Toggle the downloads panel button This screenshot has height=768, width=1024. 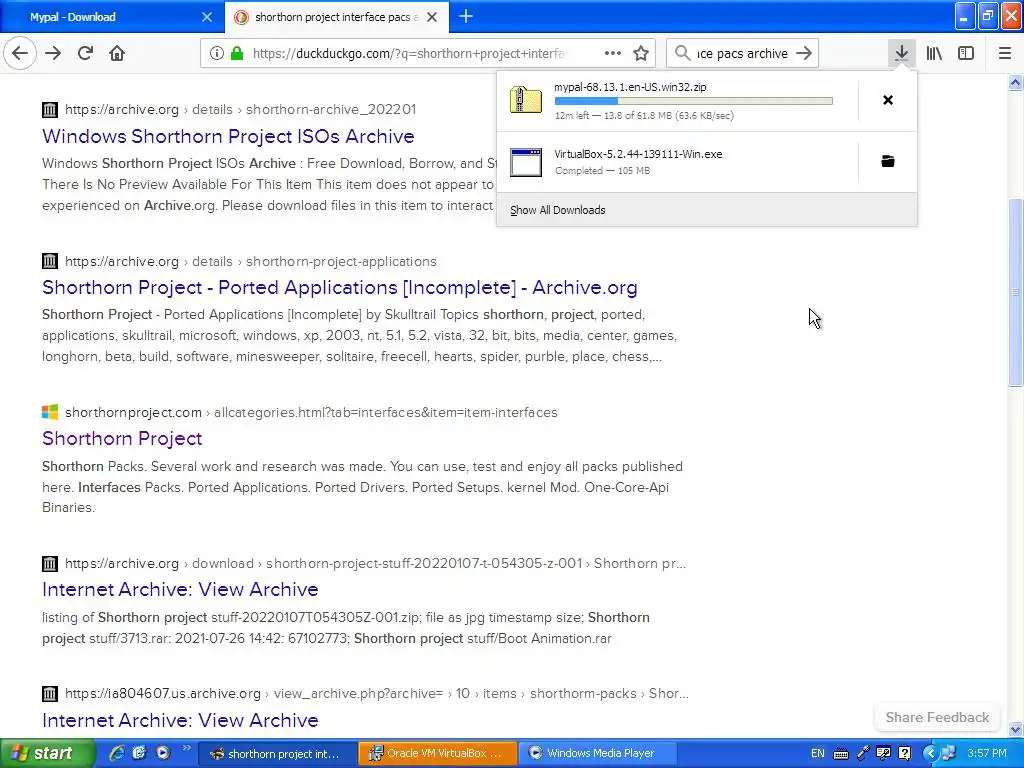point(902,53)
